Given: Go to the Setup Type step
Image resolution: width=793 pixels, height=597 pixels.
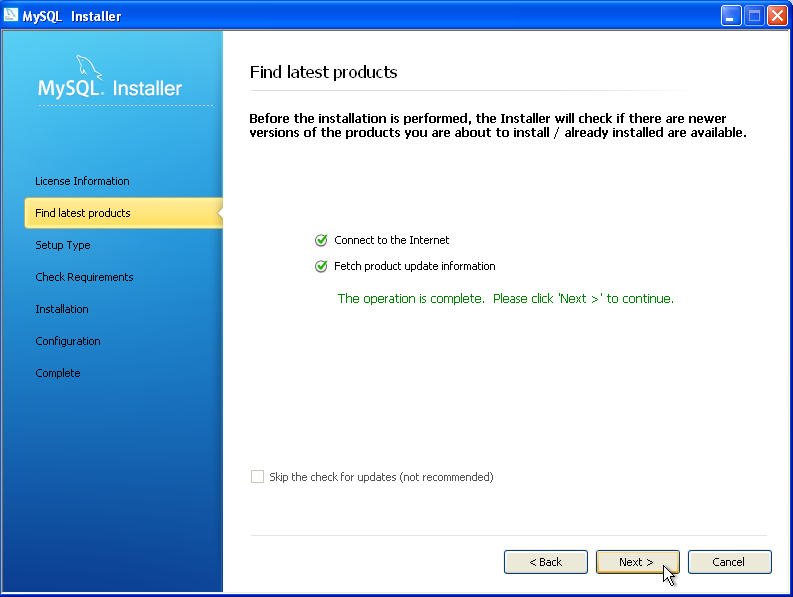Looking at the screenshot, I should [x=63, y=245].
